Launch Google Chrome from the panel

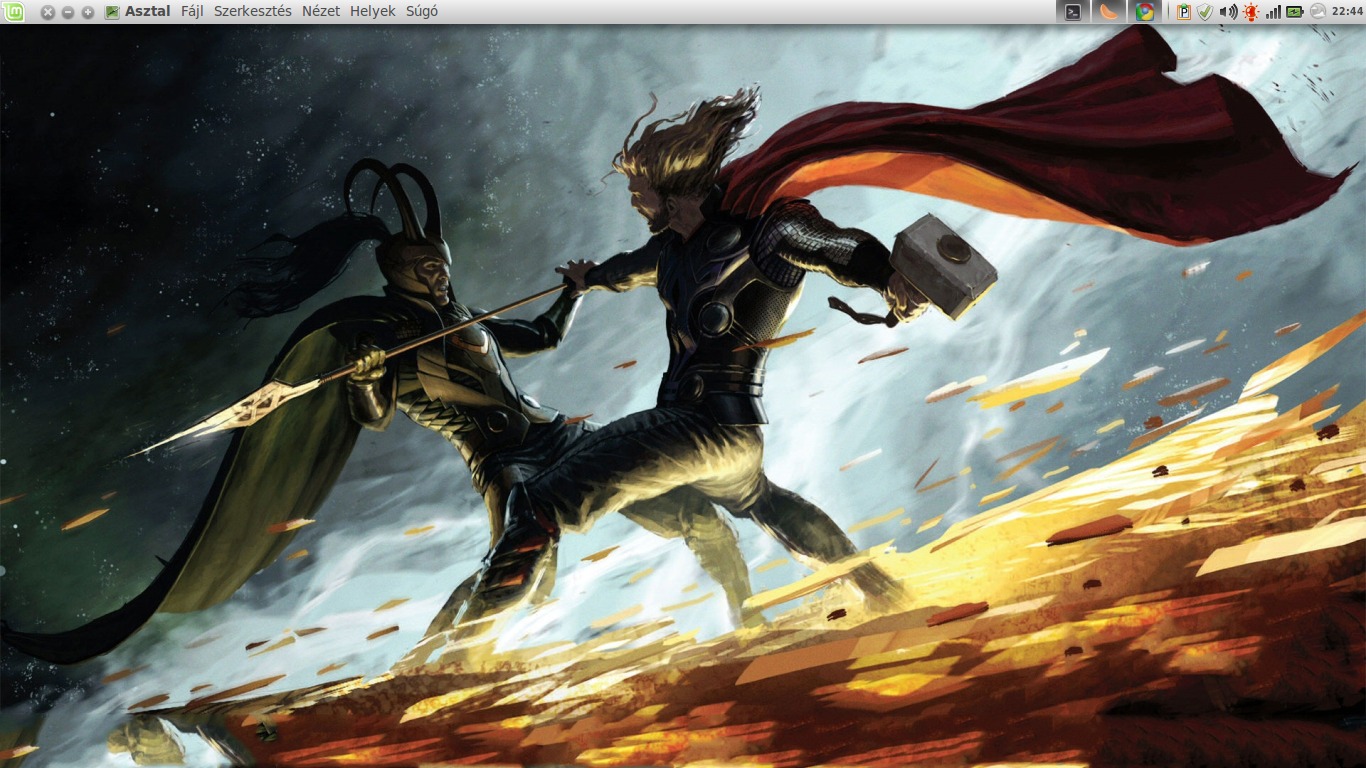1145,12
